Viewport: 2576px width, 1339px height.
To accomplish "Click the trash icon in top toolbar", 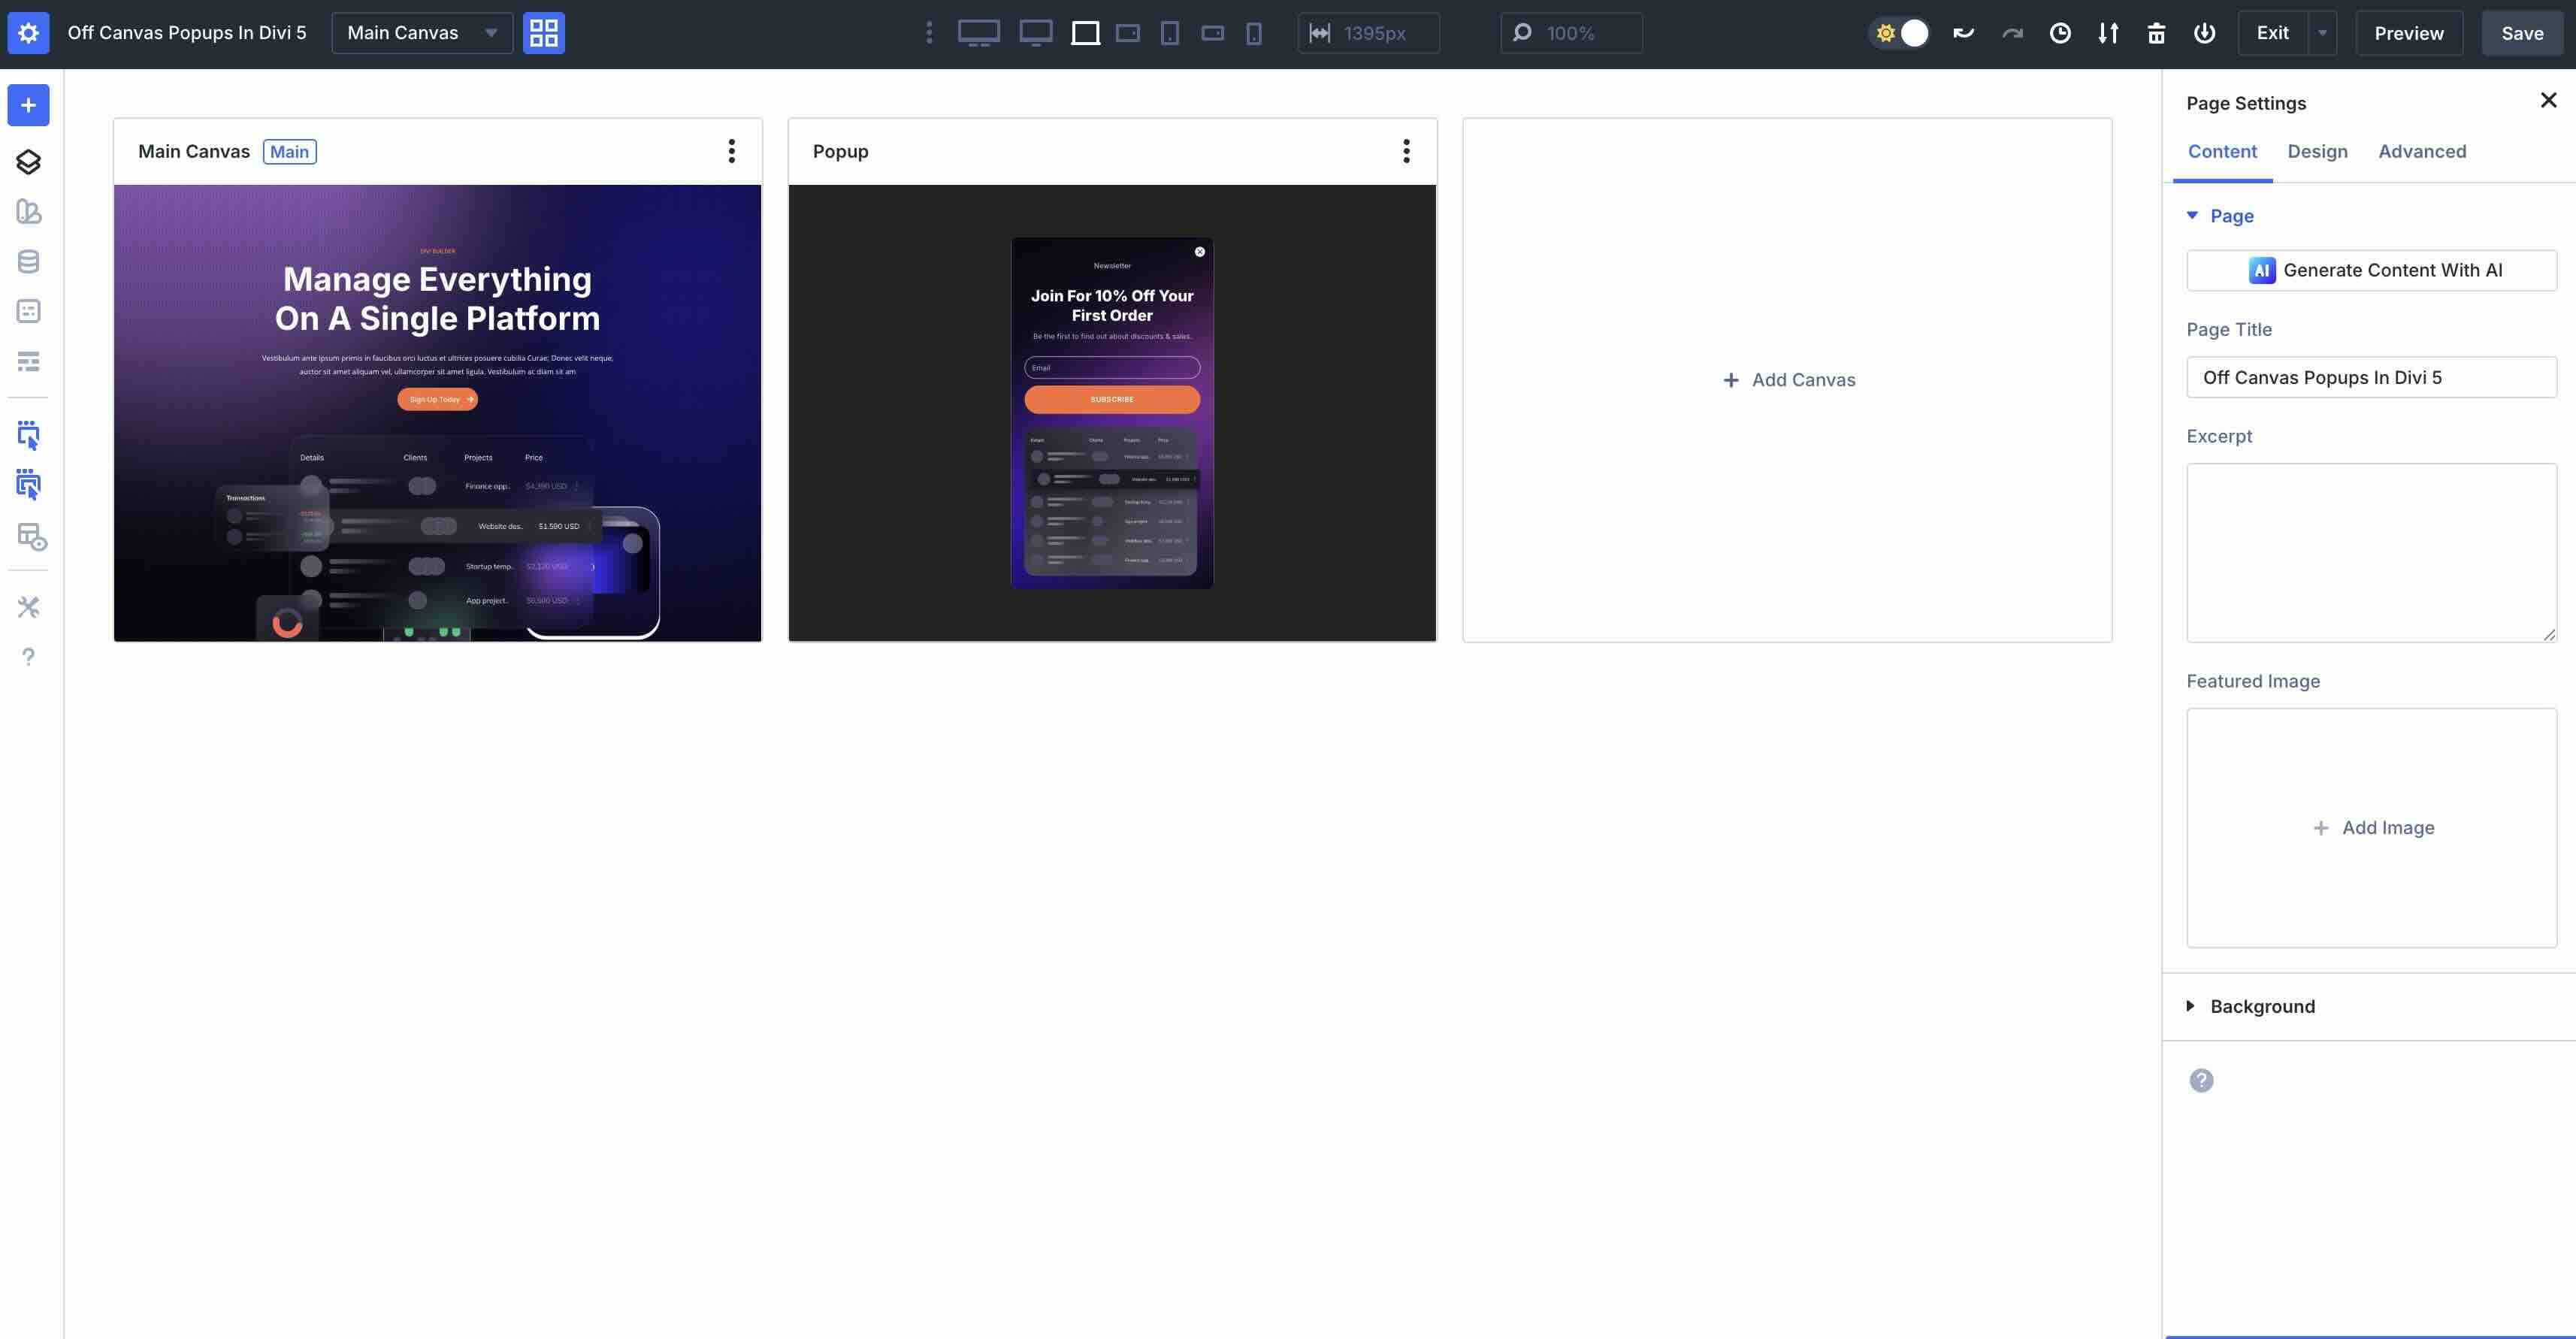I will pyautogui.click(x=2157, y=33).
